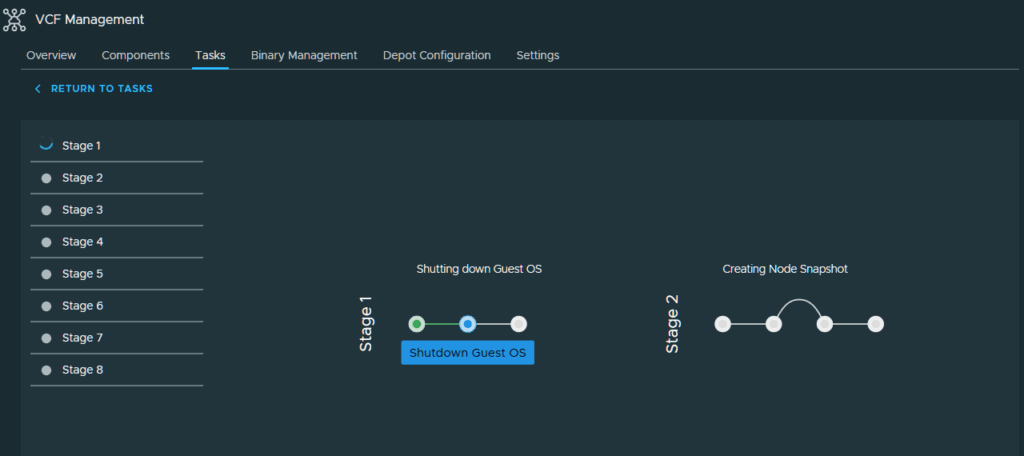Viewport: 1024px width, 456px height.
Task: Select Stage 6 in the stage list
Action: click(x=116, y=306)
